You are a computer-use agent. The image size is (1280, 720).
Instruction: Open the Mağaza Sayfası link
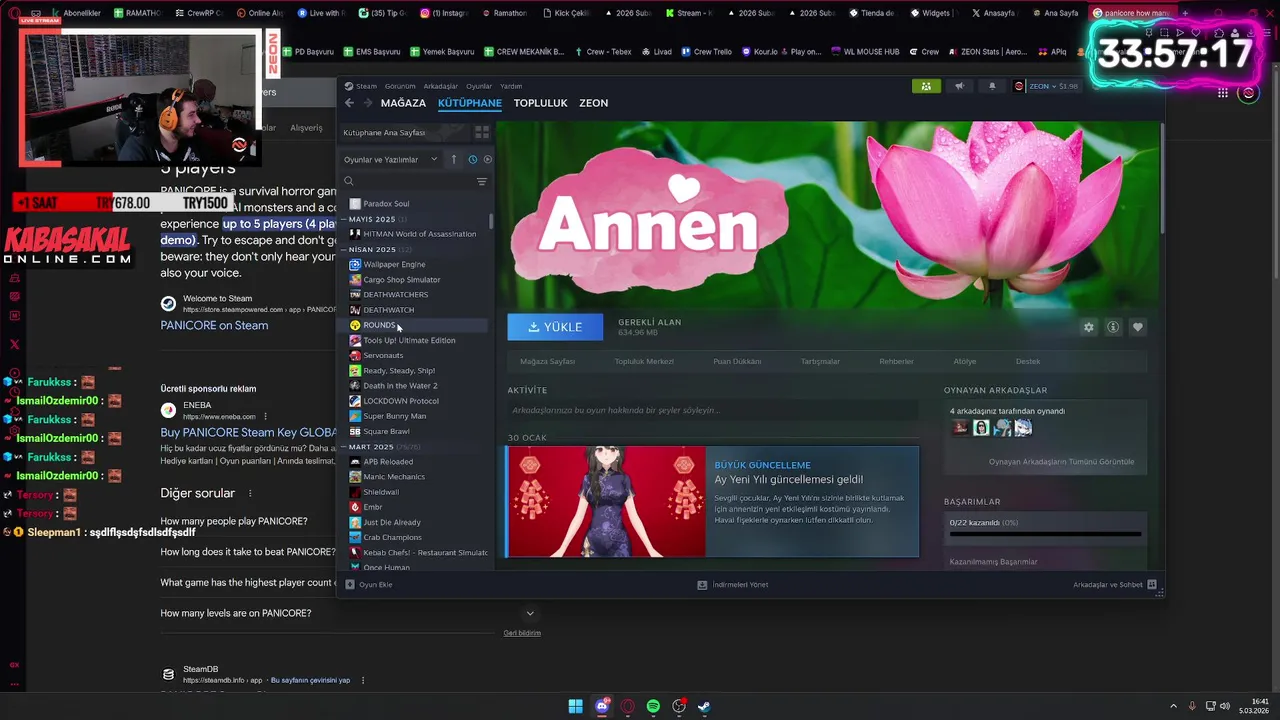547,361
